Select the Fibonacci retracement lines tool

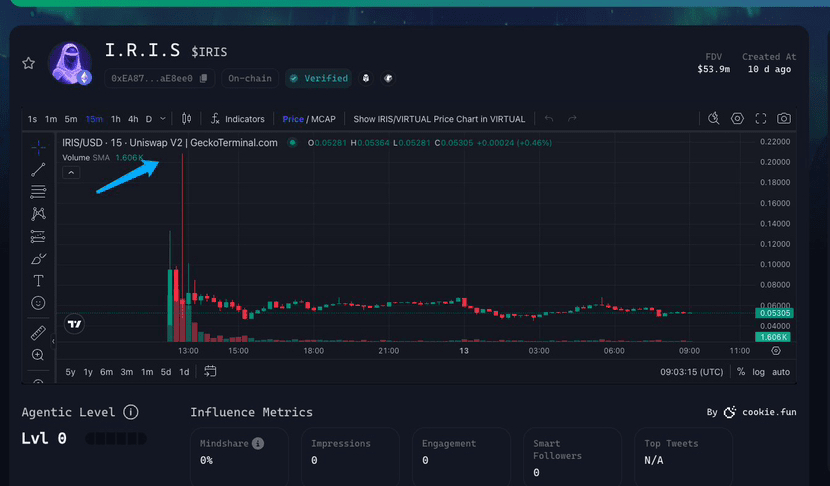coord(38,192)
